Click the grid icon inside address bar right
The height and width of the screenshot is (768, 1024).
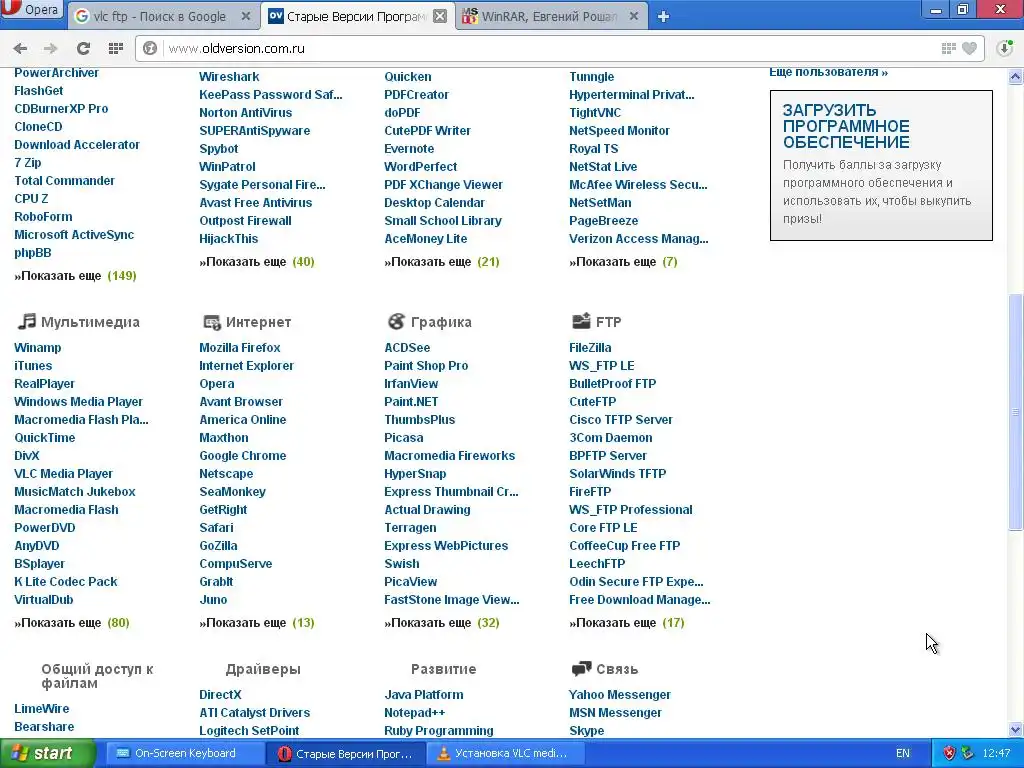[948, 48]
